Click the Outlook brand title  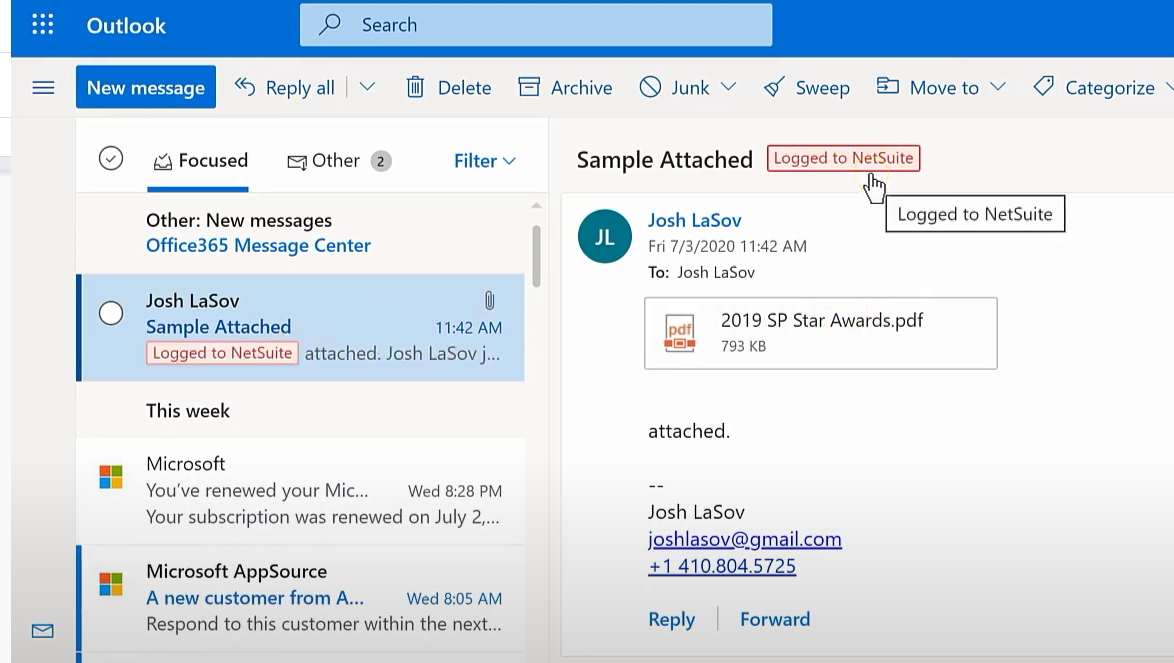tap(126, 25)
